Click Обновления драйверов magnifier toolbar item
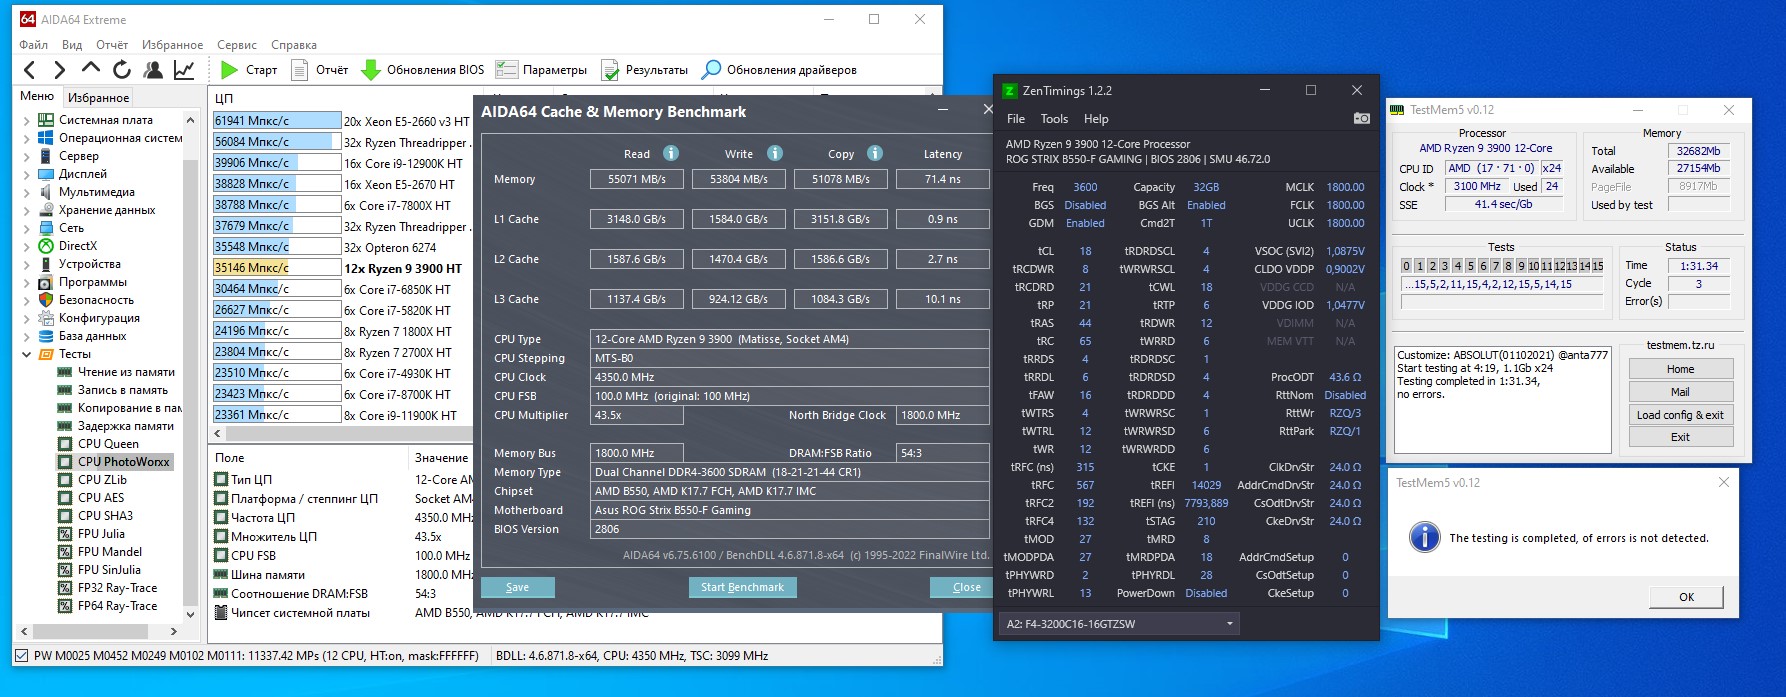The image size is (1786, 697). point(779,70)
